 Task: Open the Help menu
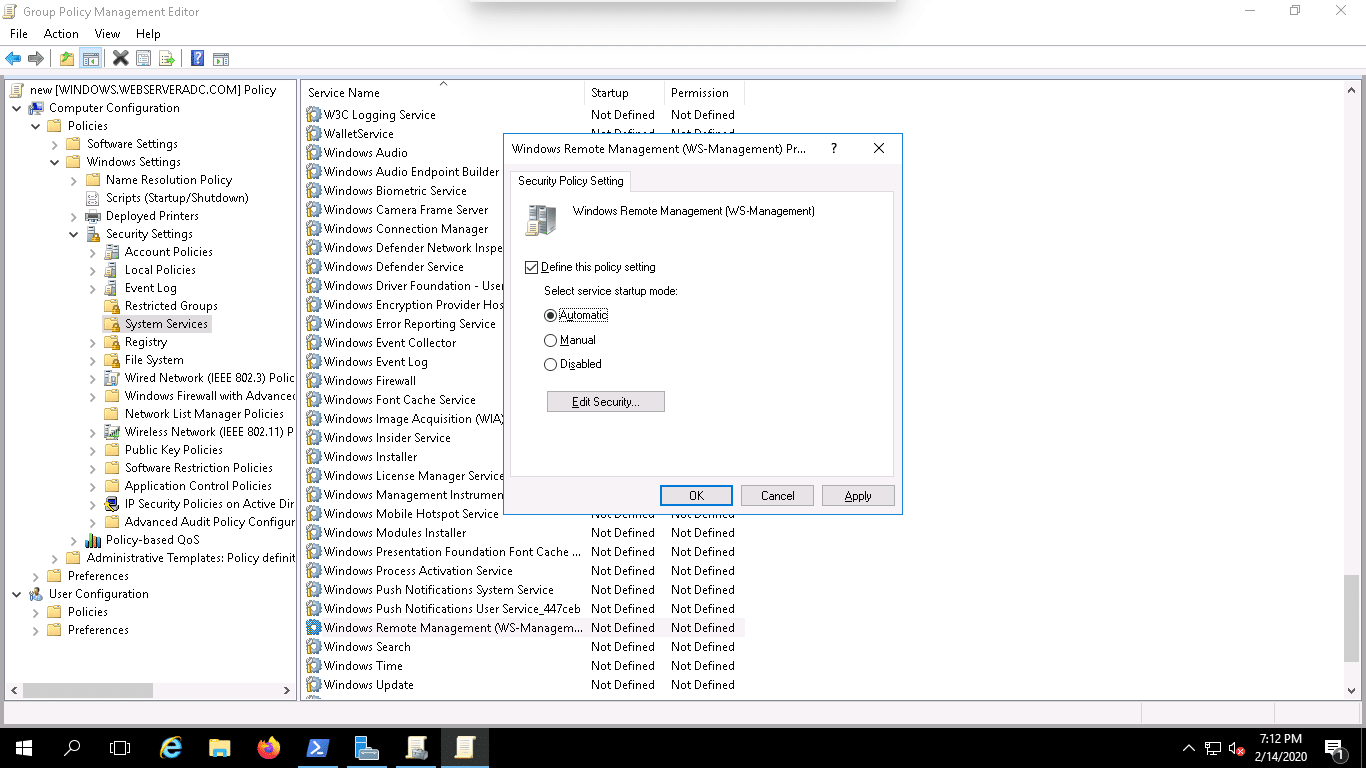[x=148, y=34]
